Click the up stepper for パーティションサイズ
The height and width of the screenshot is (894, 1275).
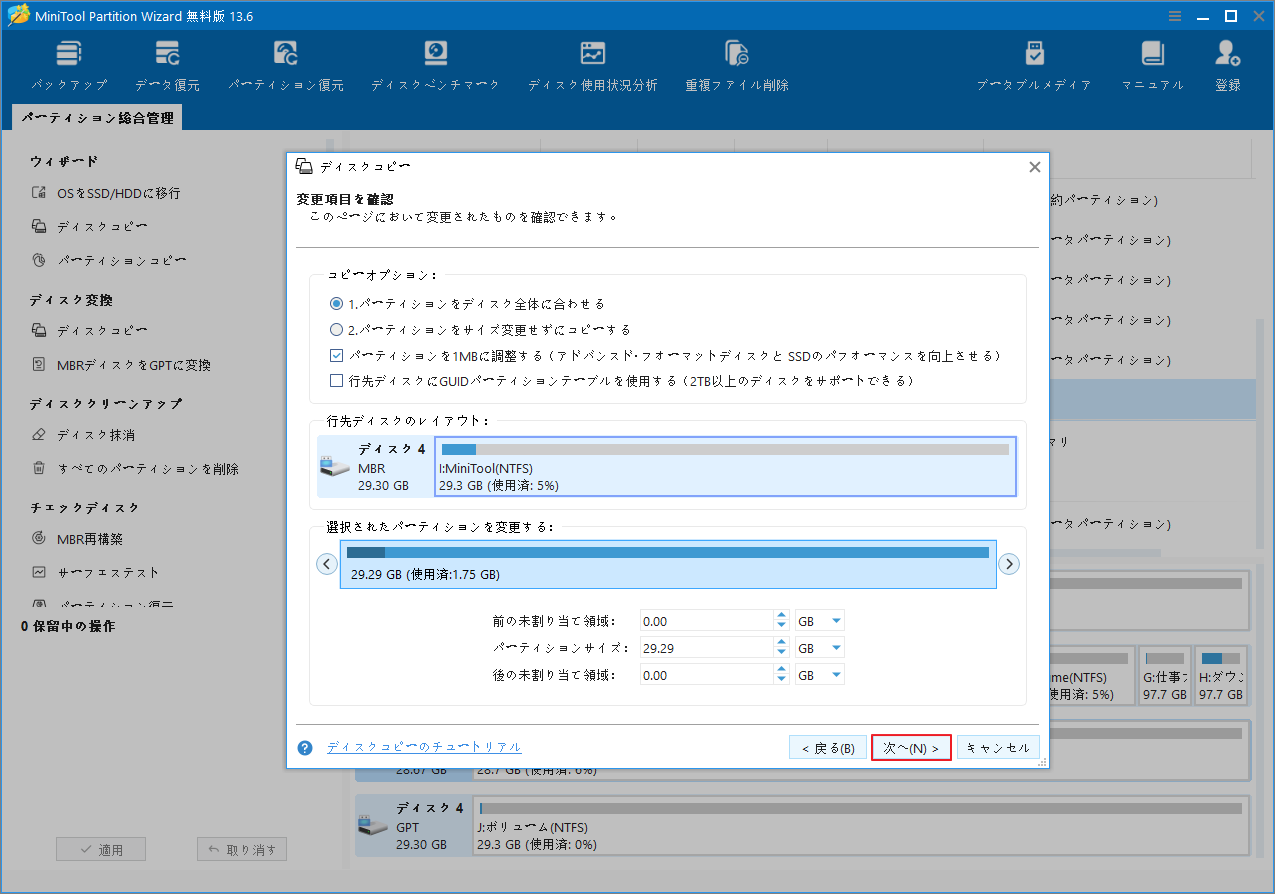(x=781, y=642)
